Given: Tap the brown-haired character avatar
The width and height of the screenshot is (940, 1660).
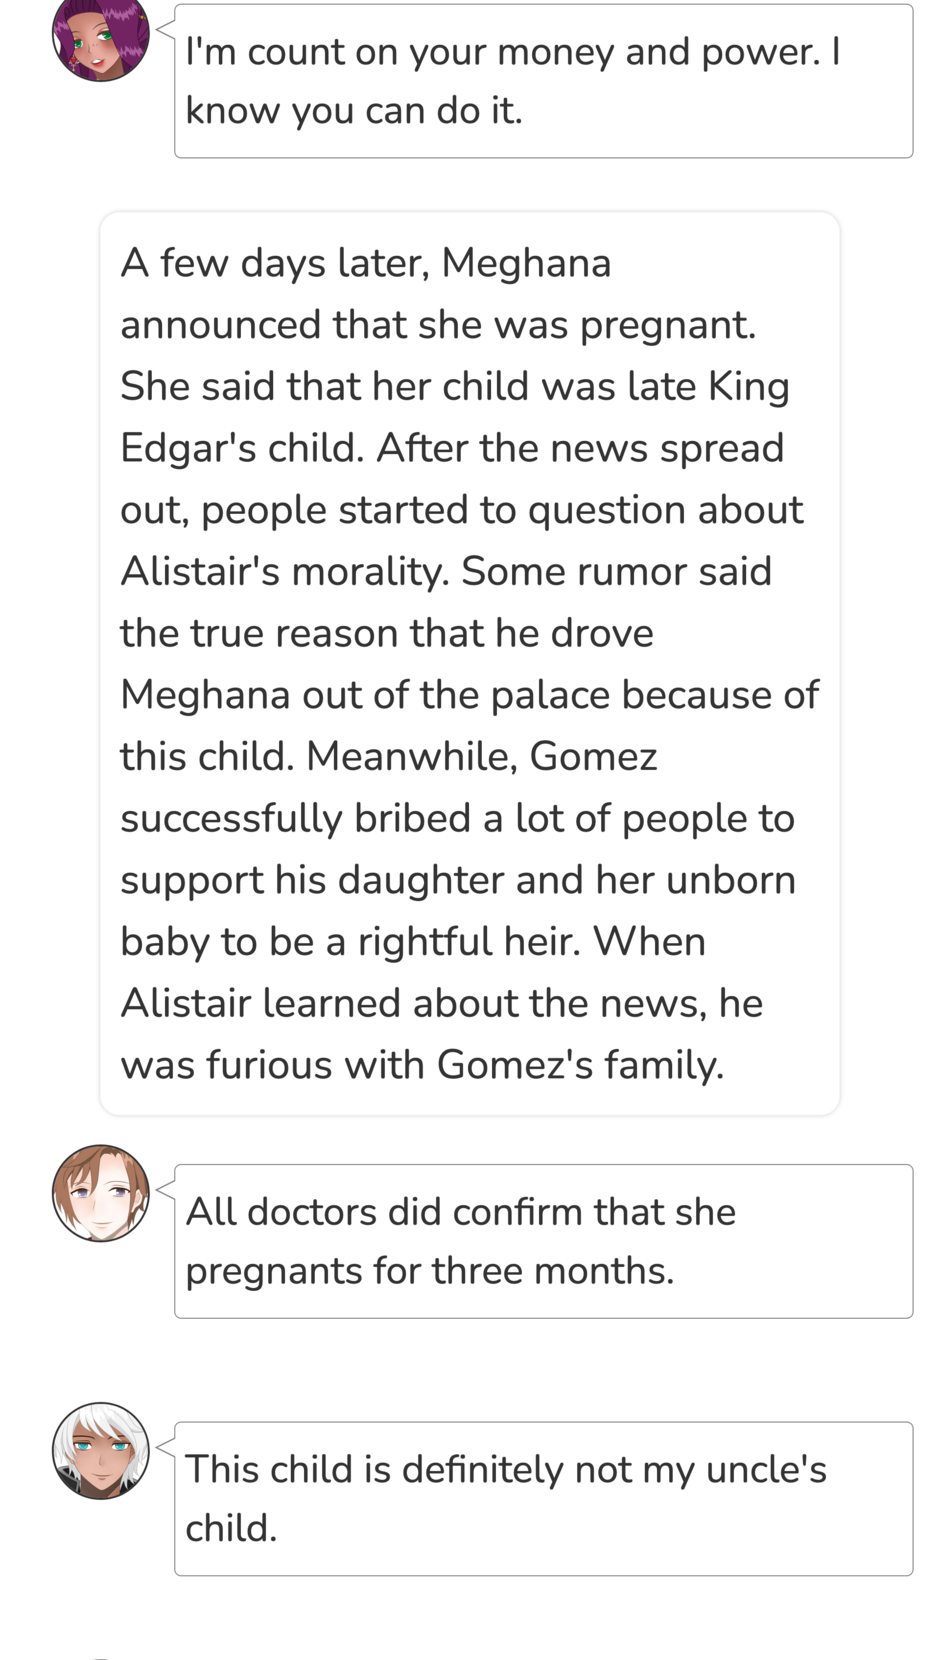Looking at the screenshot, I should pyautogui.click(x=101, y=1193).
